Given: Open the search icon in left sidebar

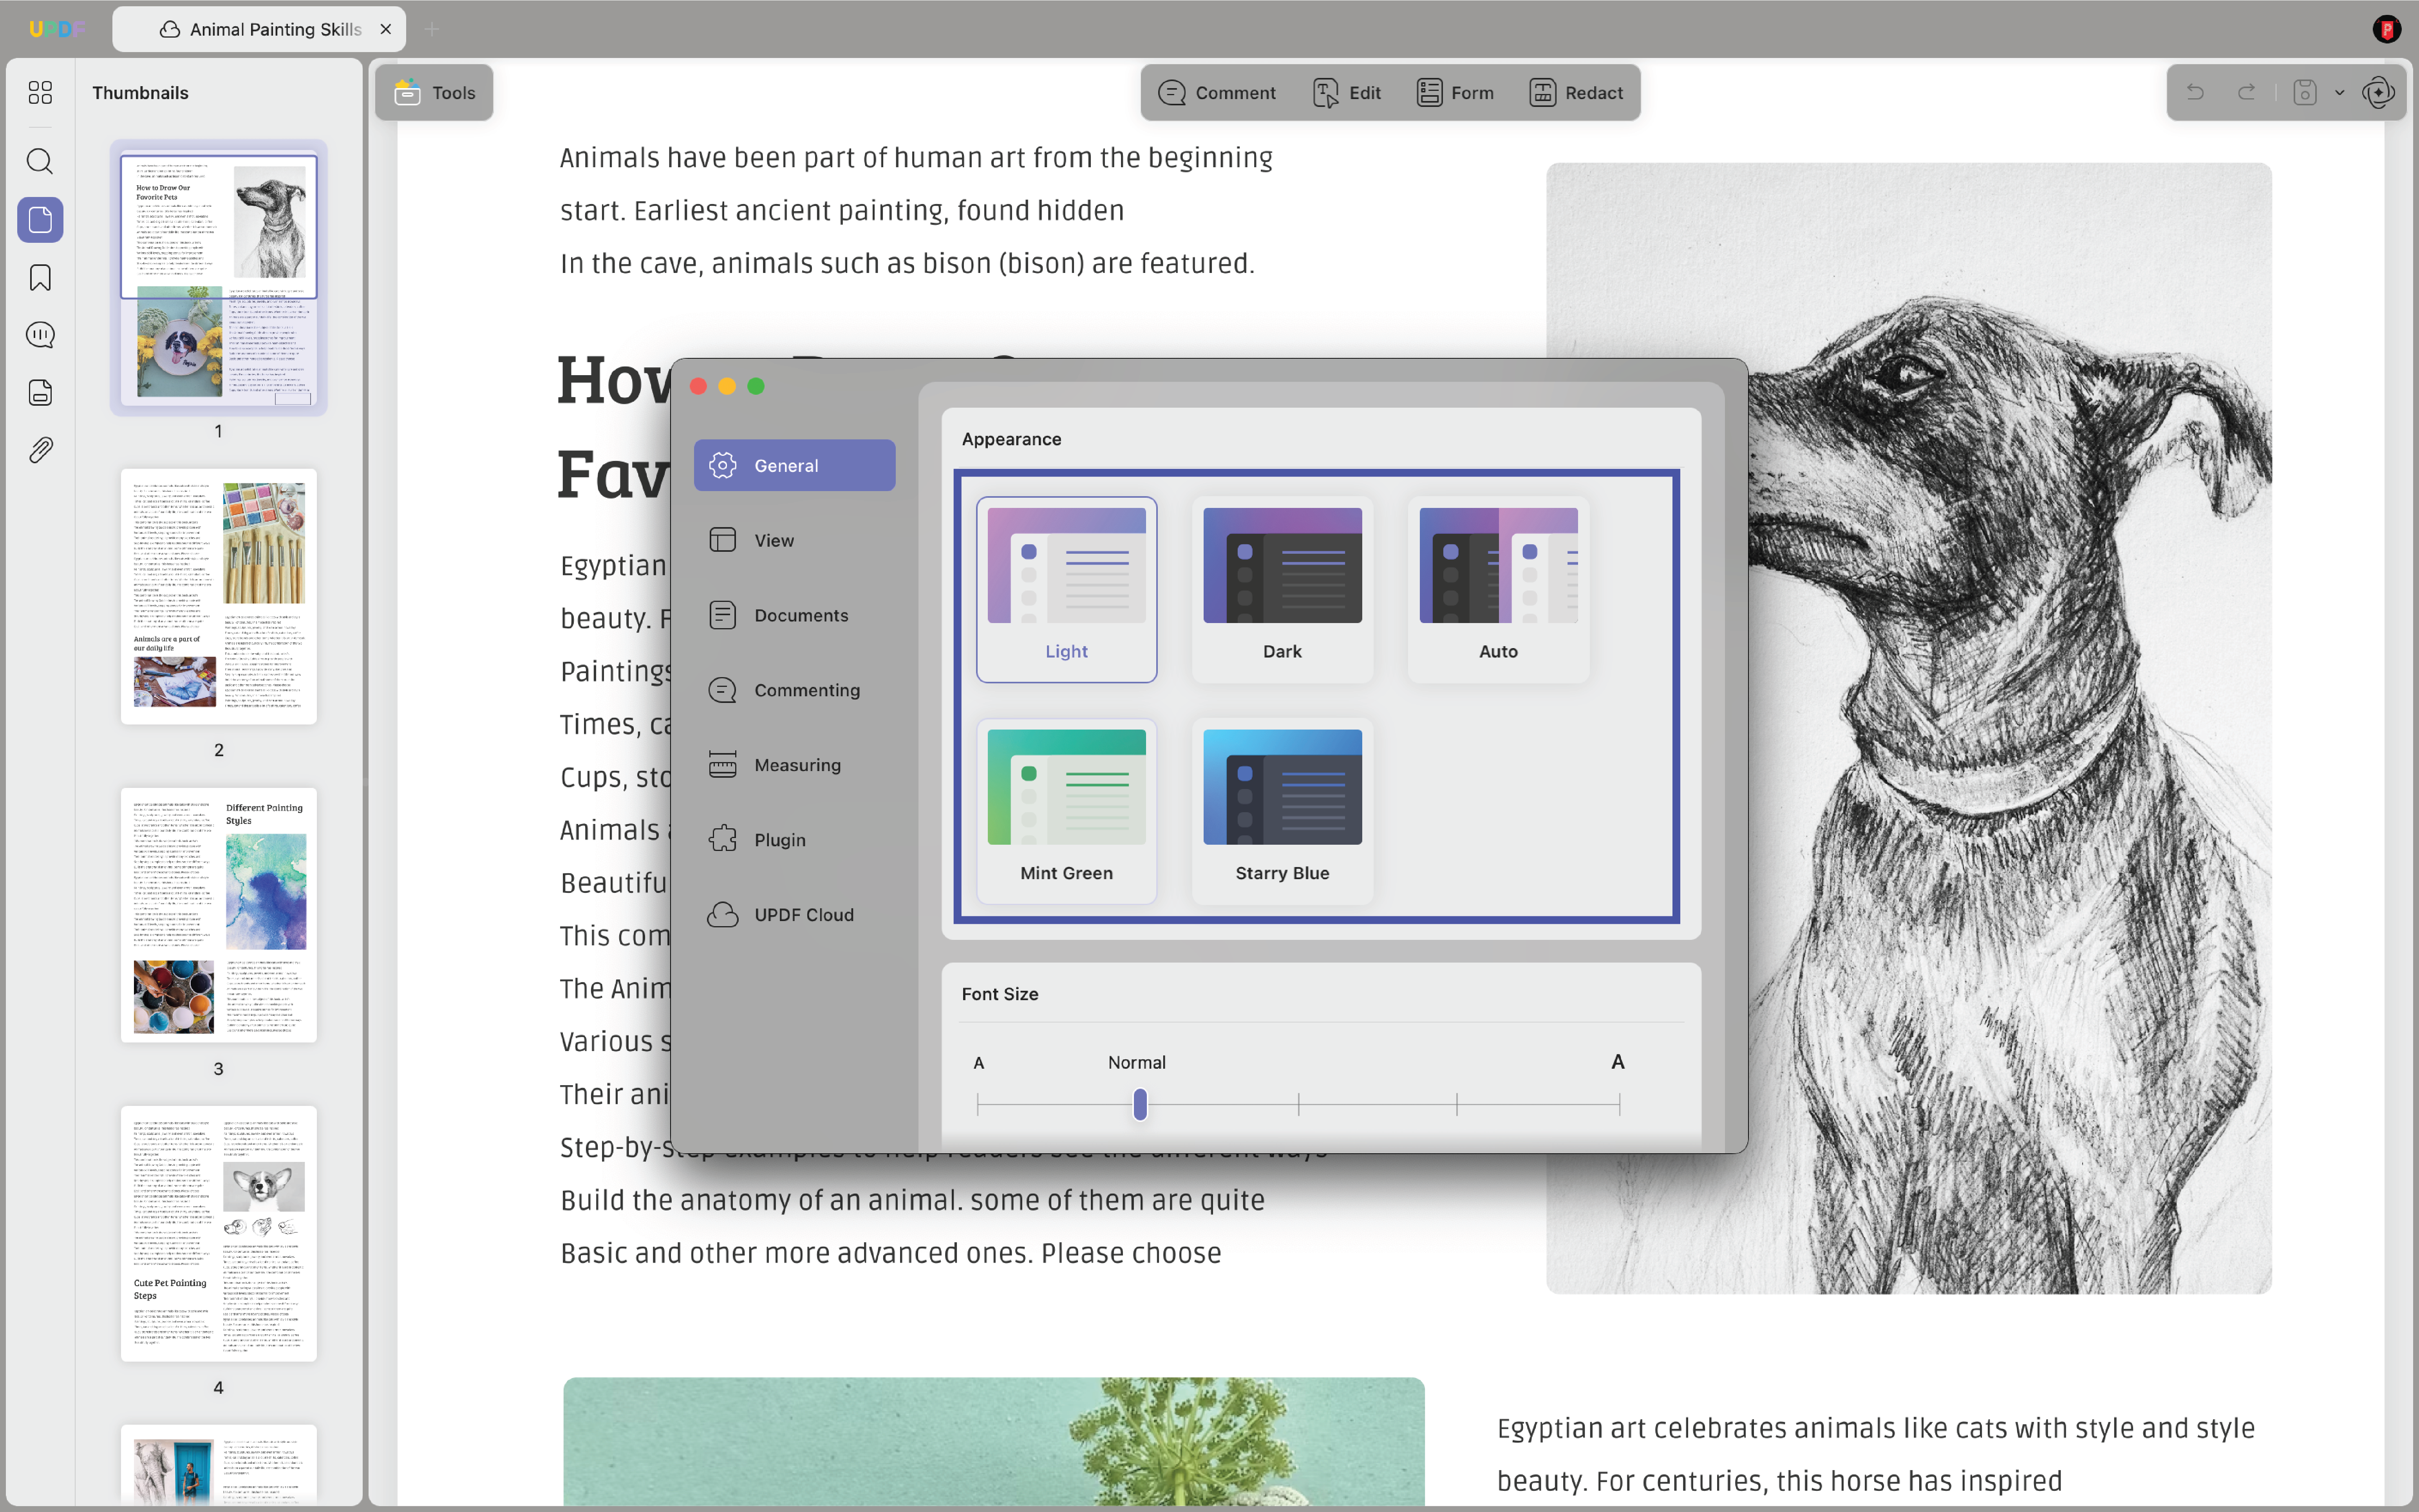Looking at the screenshot, I should [40, 161].
